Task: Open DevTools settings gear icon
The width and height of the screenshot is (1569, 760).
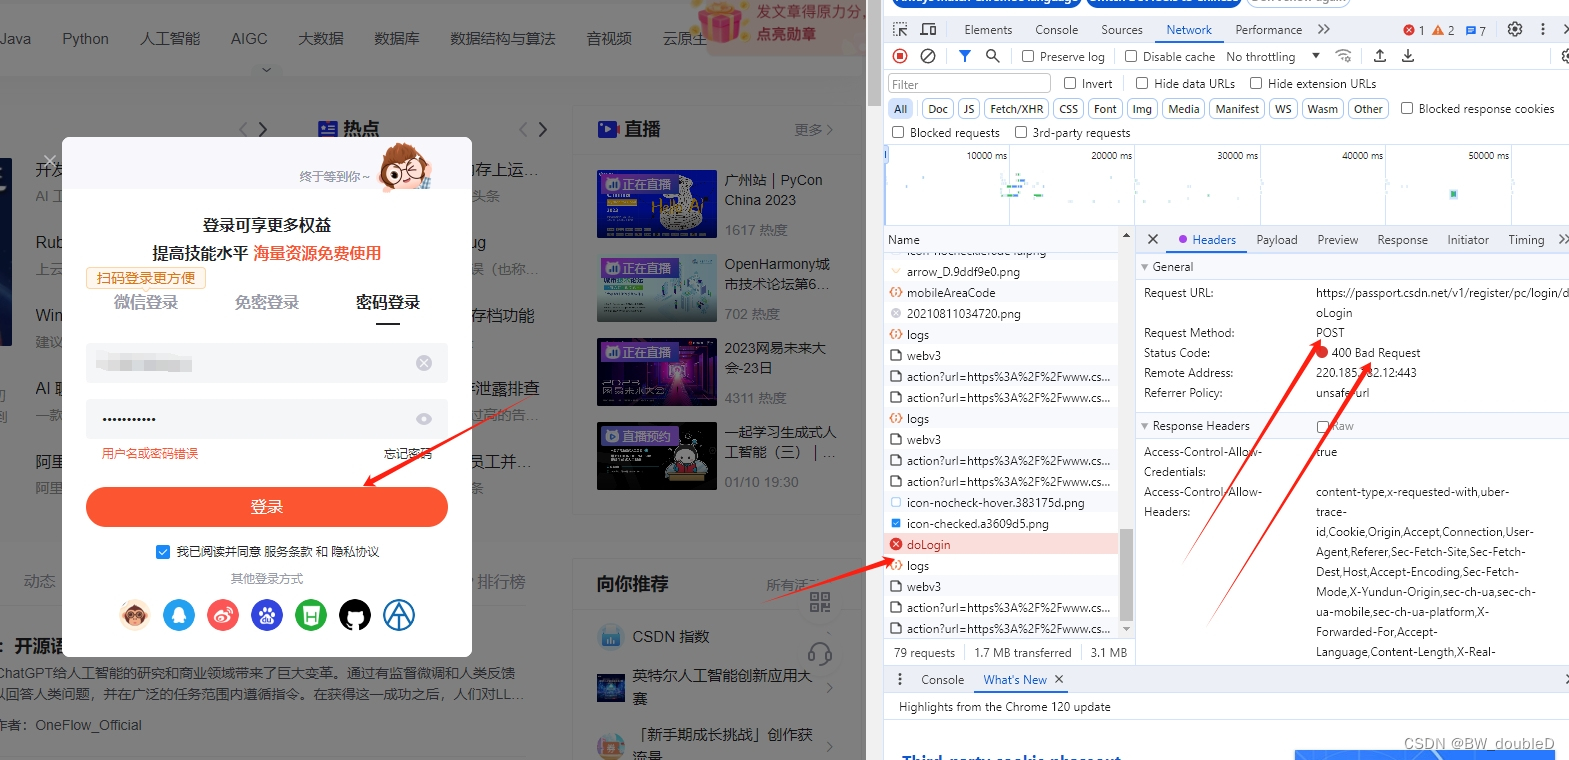Action: (x=1515, y=29)
